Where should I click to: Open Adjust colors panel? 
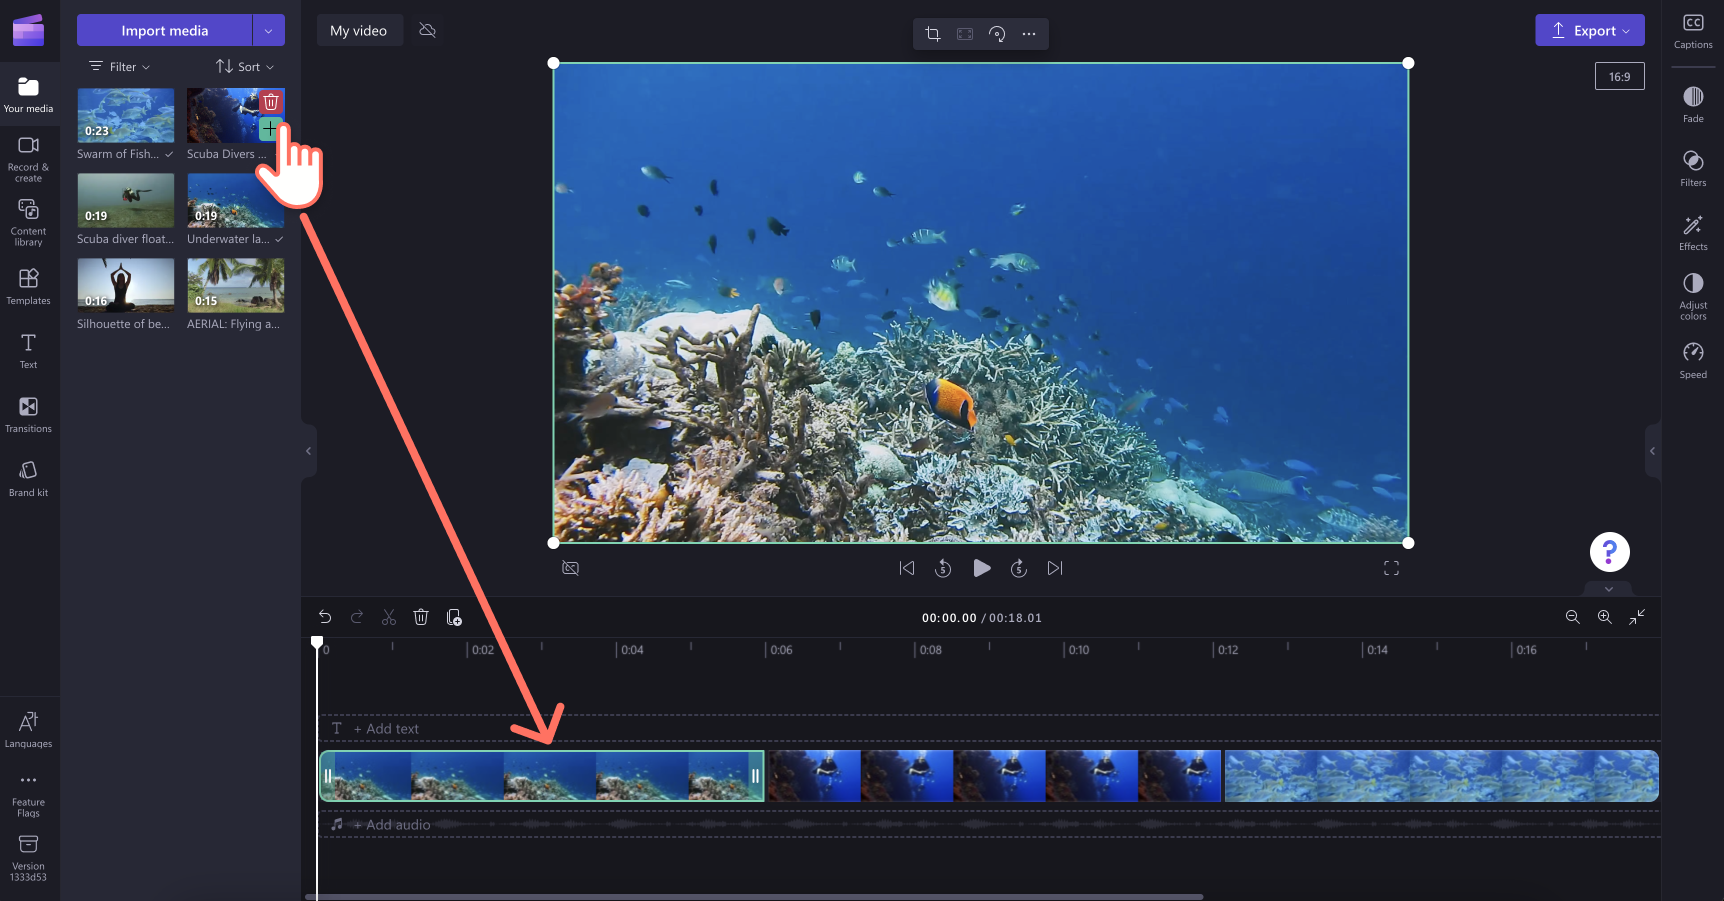point(1693,296)
